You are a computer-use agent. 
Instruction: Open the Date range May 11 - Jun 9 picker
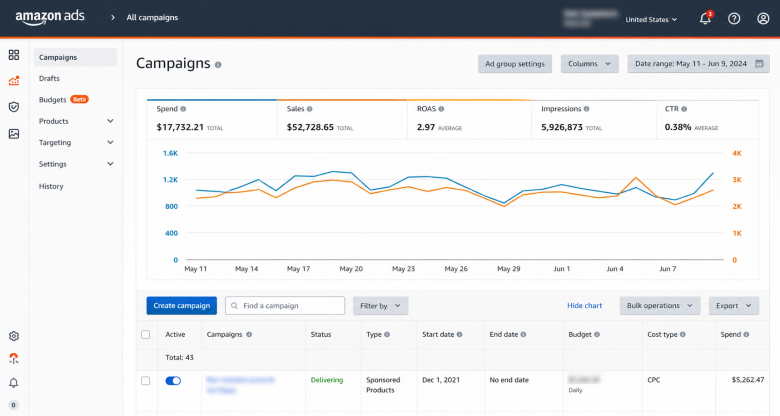[x=698, y=64]
